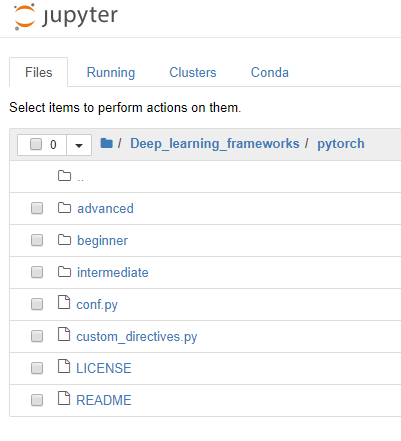Image resolution: width=401 pixels, height=441 pixels.
Task: Tick the checkbox next to advanced
Action: 37,208
